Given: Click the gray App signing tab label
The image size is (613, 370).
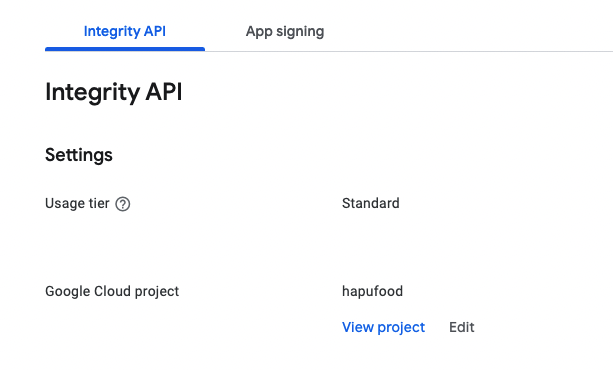Looking at the screenshot, I should tap(285, 31).
